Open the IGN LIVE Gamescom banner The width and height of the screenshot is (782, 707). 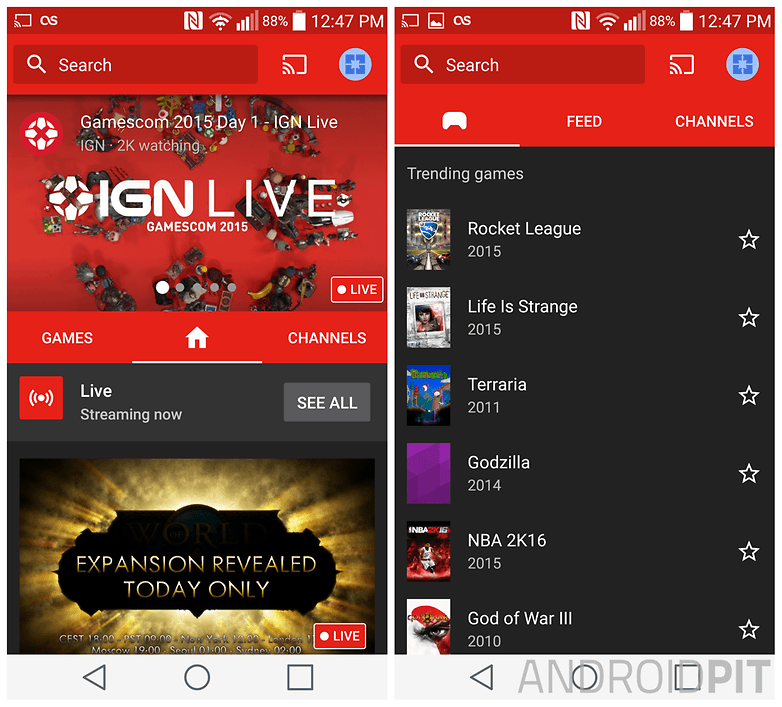[x=197, y=204]
